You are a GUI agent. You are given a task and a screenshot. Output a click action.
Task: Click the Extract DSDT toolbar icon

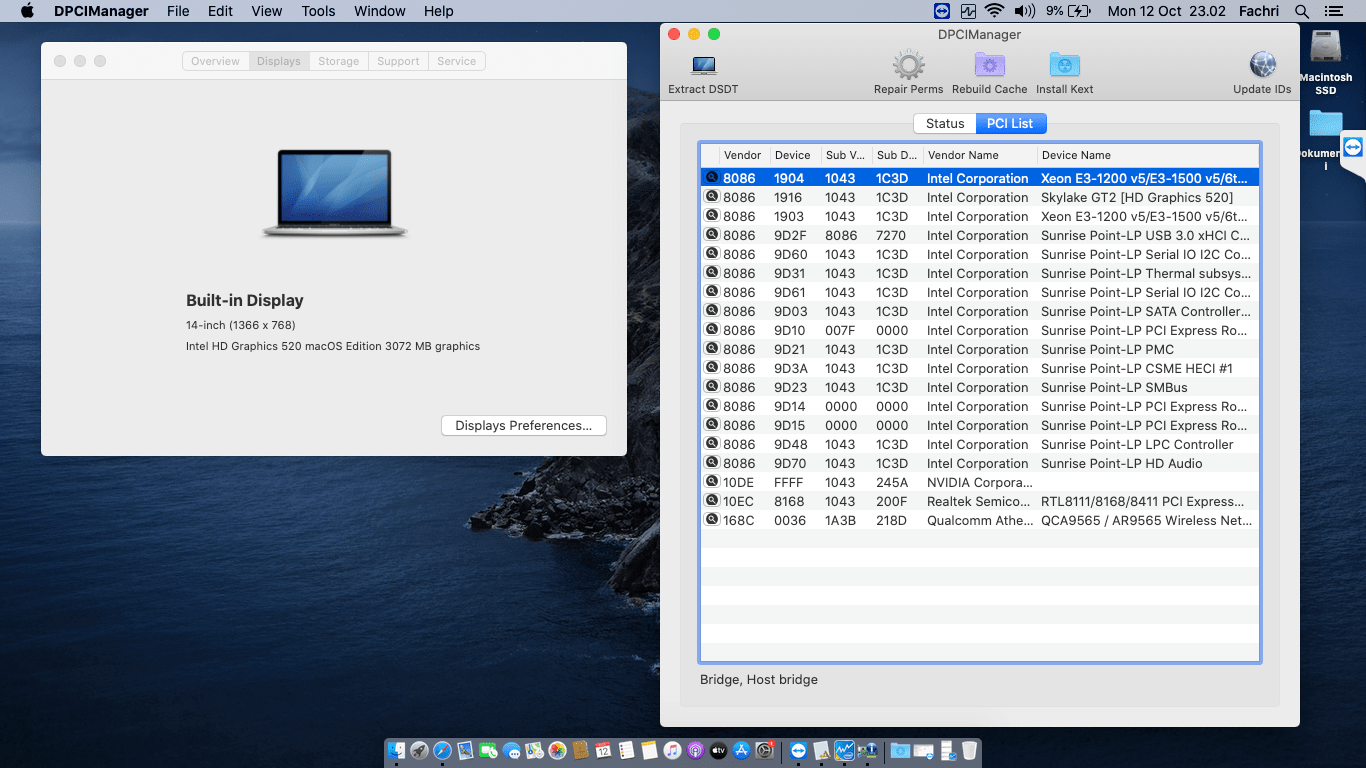[703, 66]
